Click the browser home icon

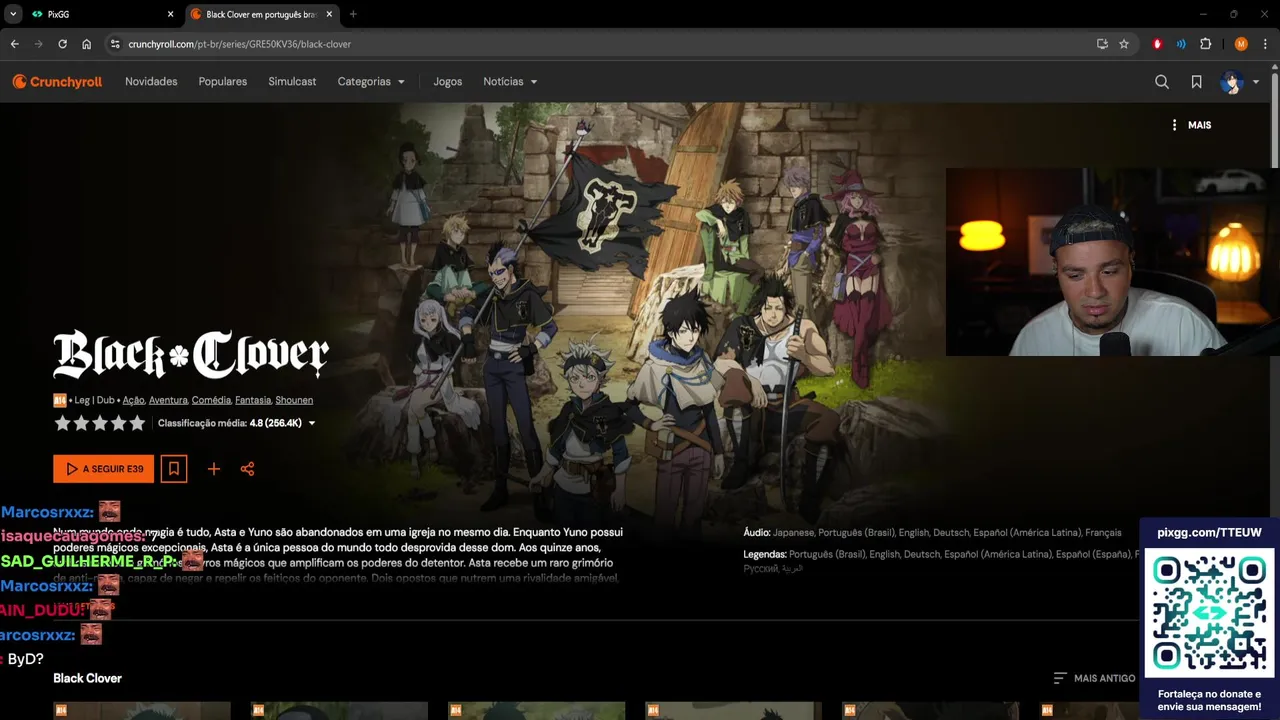point(86,44)
